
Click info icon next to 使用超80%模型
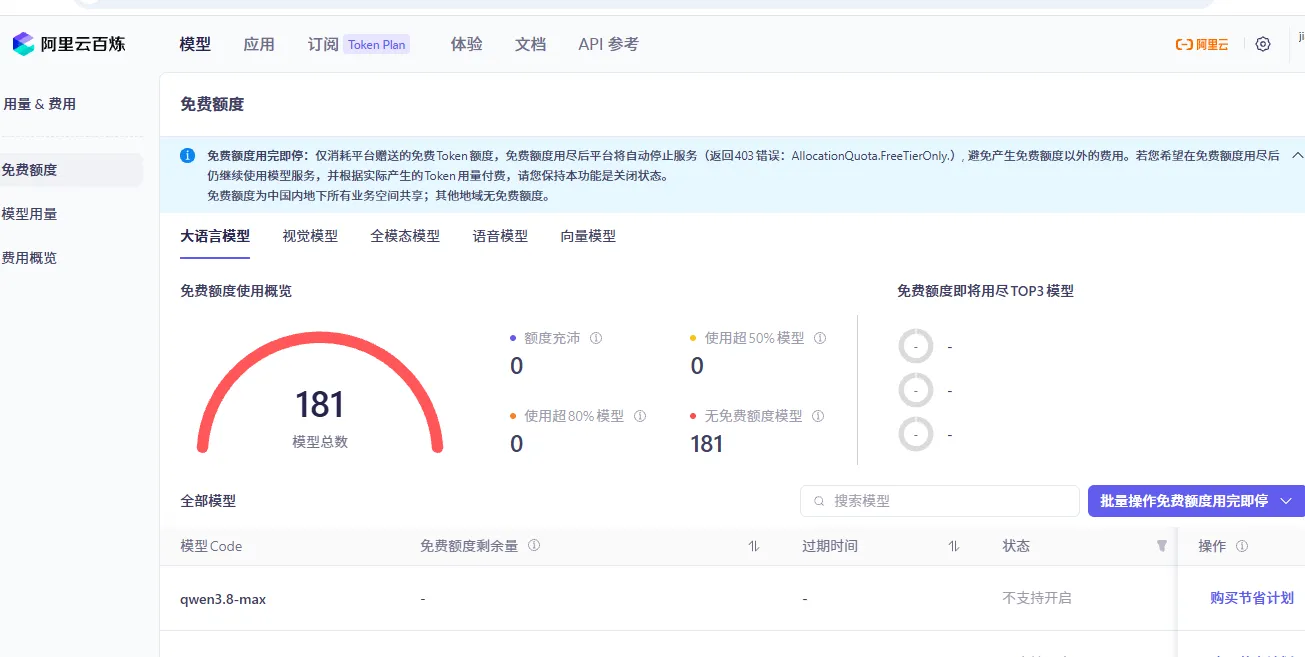point(640,416)
